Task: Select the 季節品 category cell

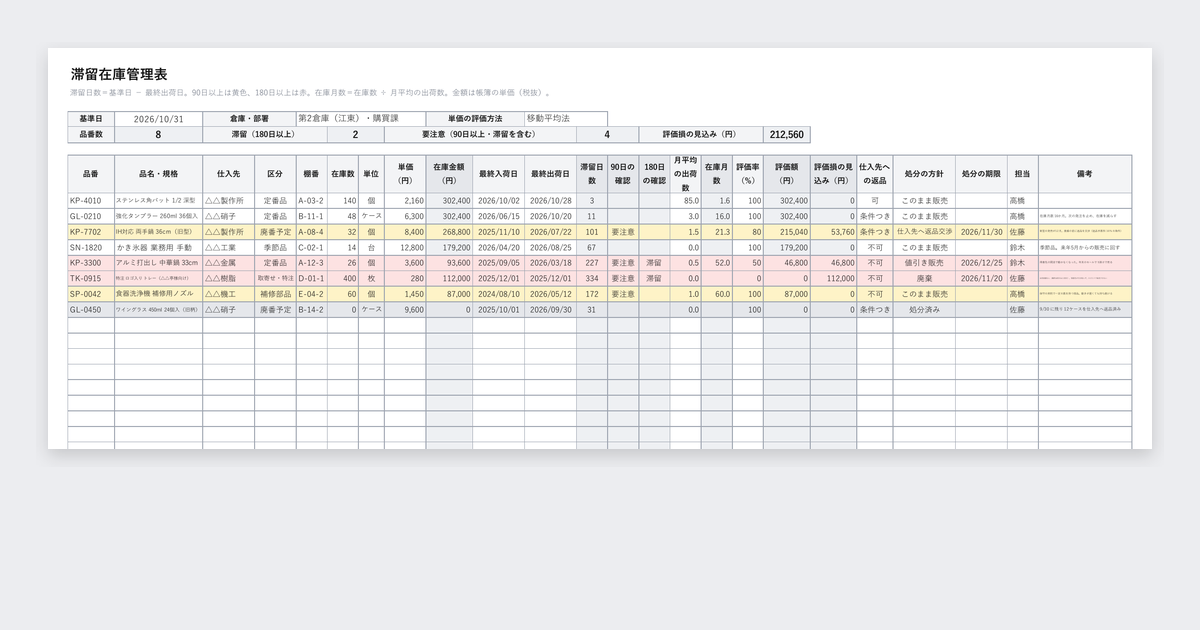Action: pos(275,247)
